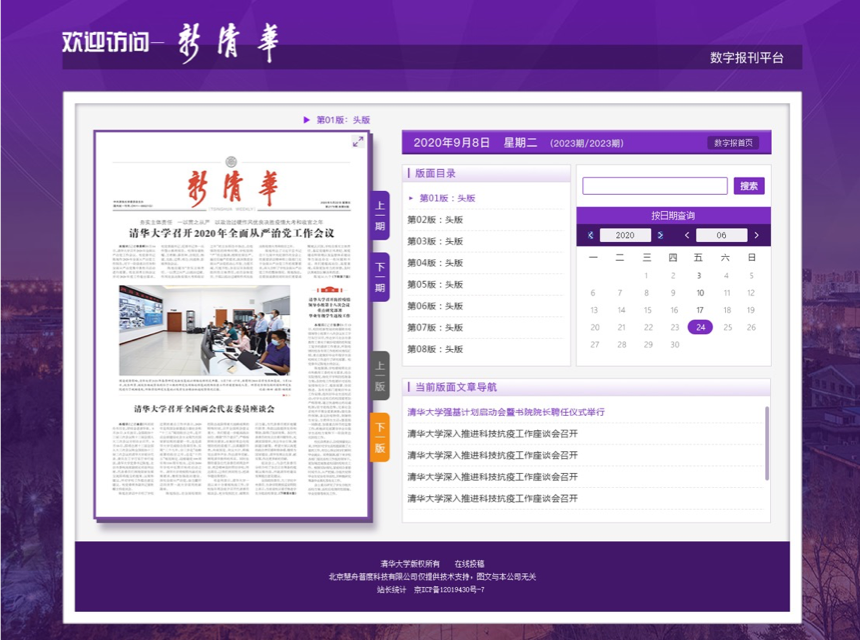Select date 12 in the calendar

pos(751,293)
